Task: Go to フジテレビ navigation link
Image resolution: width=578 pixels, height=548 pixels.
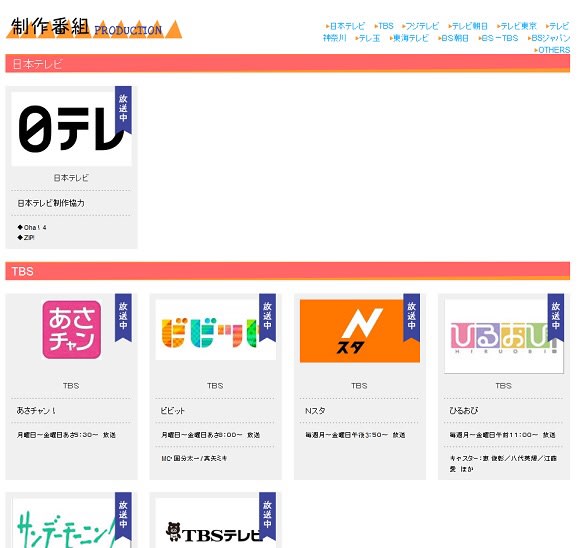Action: [x=421, y=26]
